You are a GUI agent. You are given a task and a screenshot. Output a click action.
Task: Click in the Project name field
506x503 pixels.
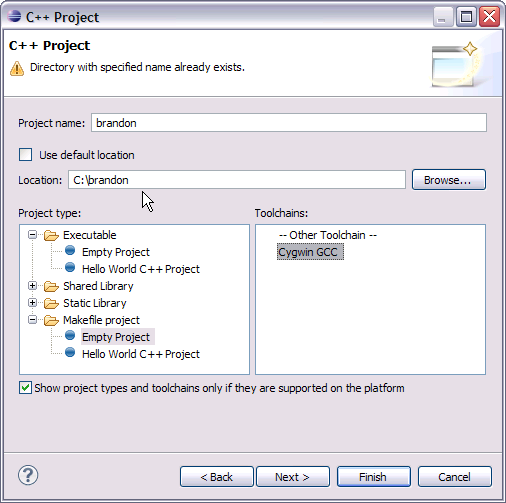289,123
